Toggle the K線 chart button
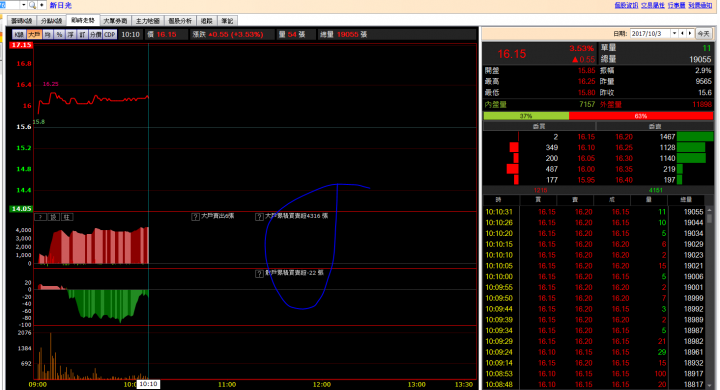The height and width of the screenshot is (390, 720). (19, 34)
